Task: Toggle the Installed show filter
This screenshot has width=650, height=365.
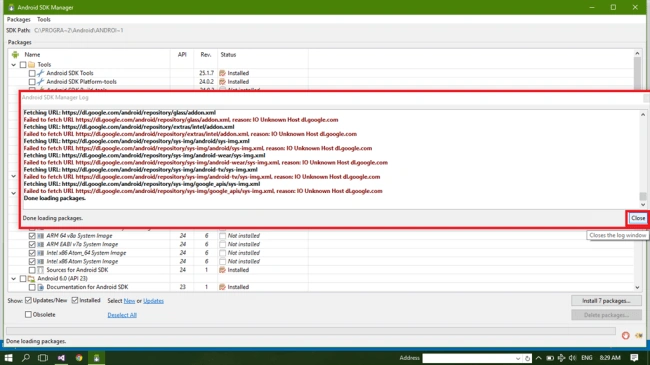Action: tap(75, 300)
